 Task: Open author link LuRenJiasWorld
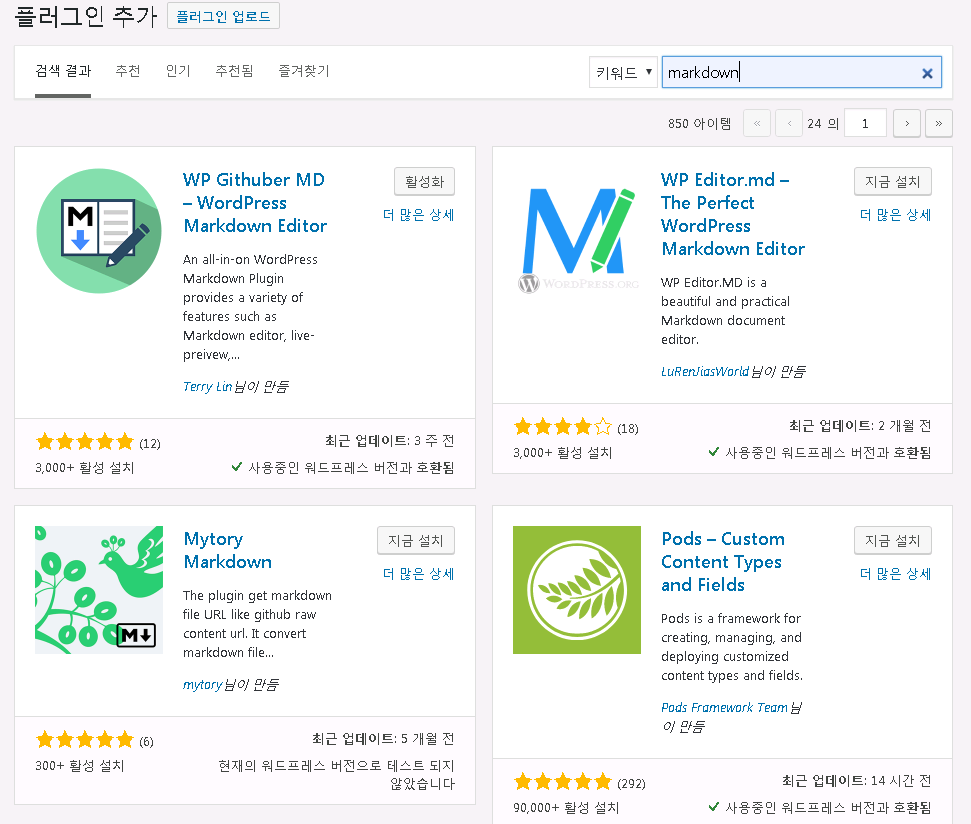(x=705, y=371)
